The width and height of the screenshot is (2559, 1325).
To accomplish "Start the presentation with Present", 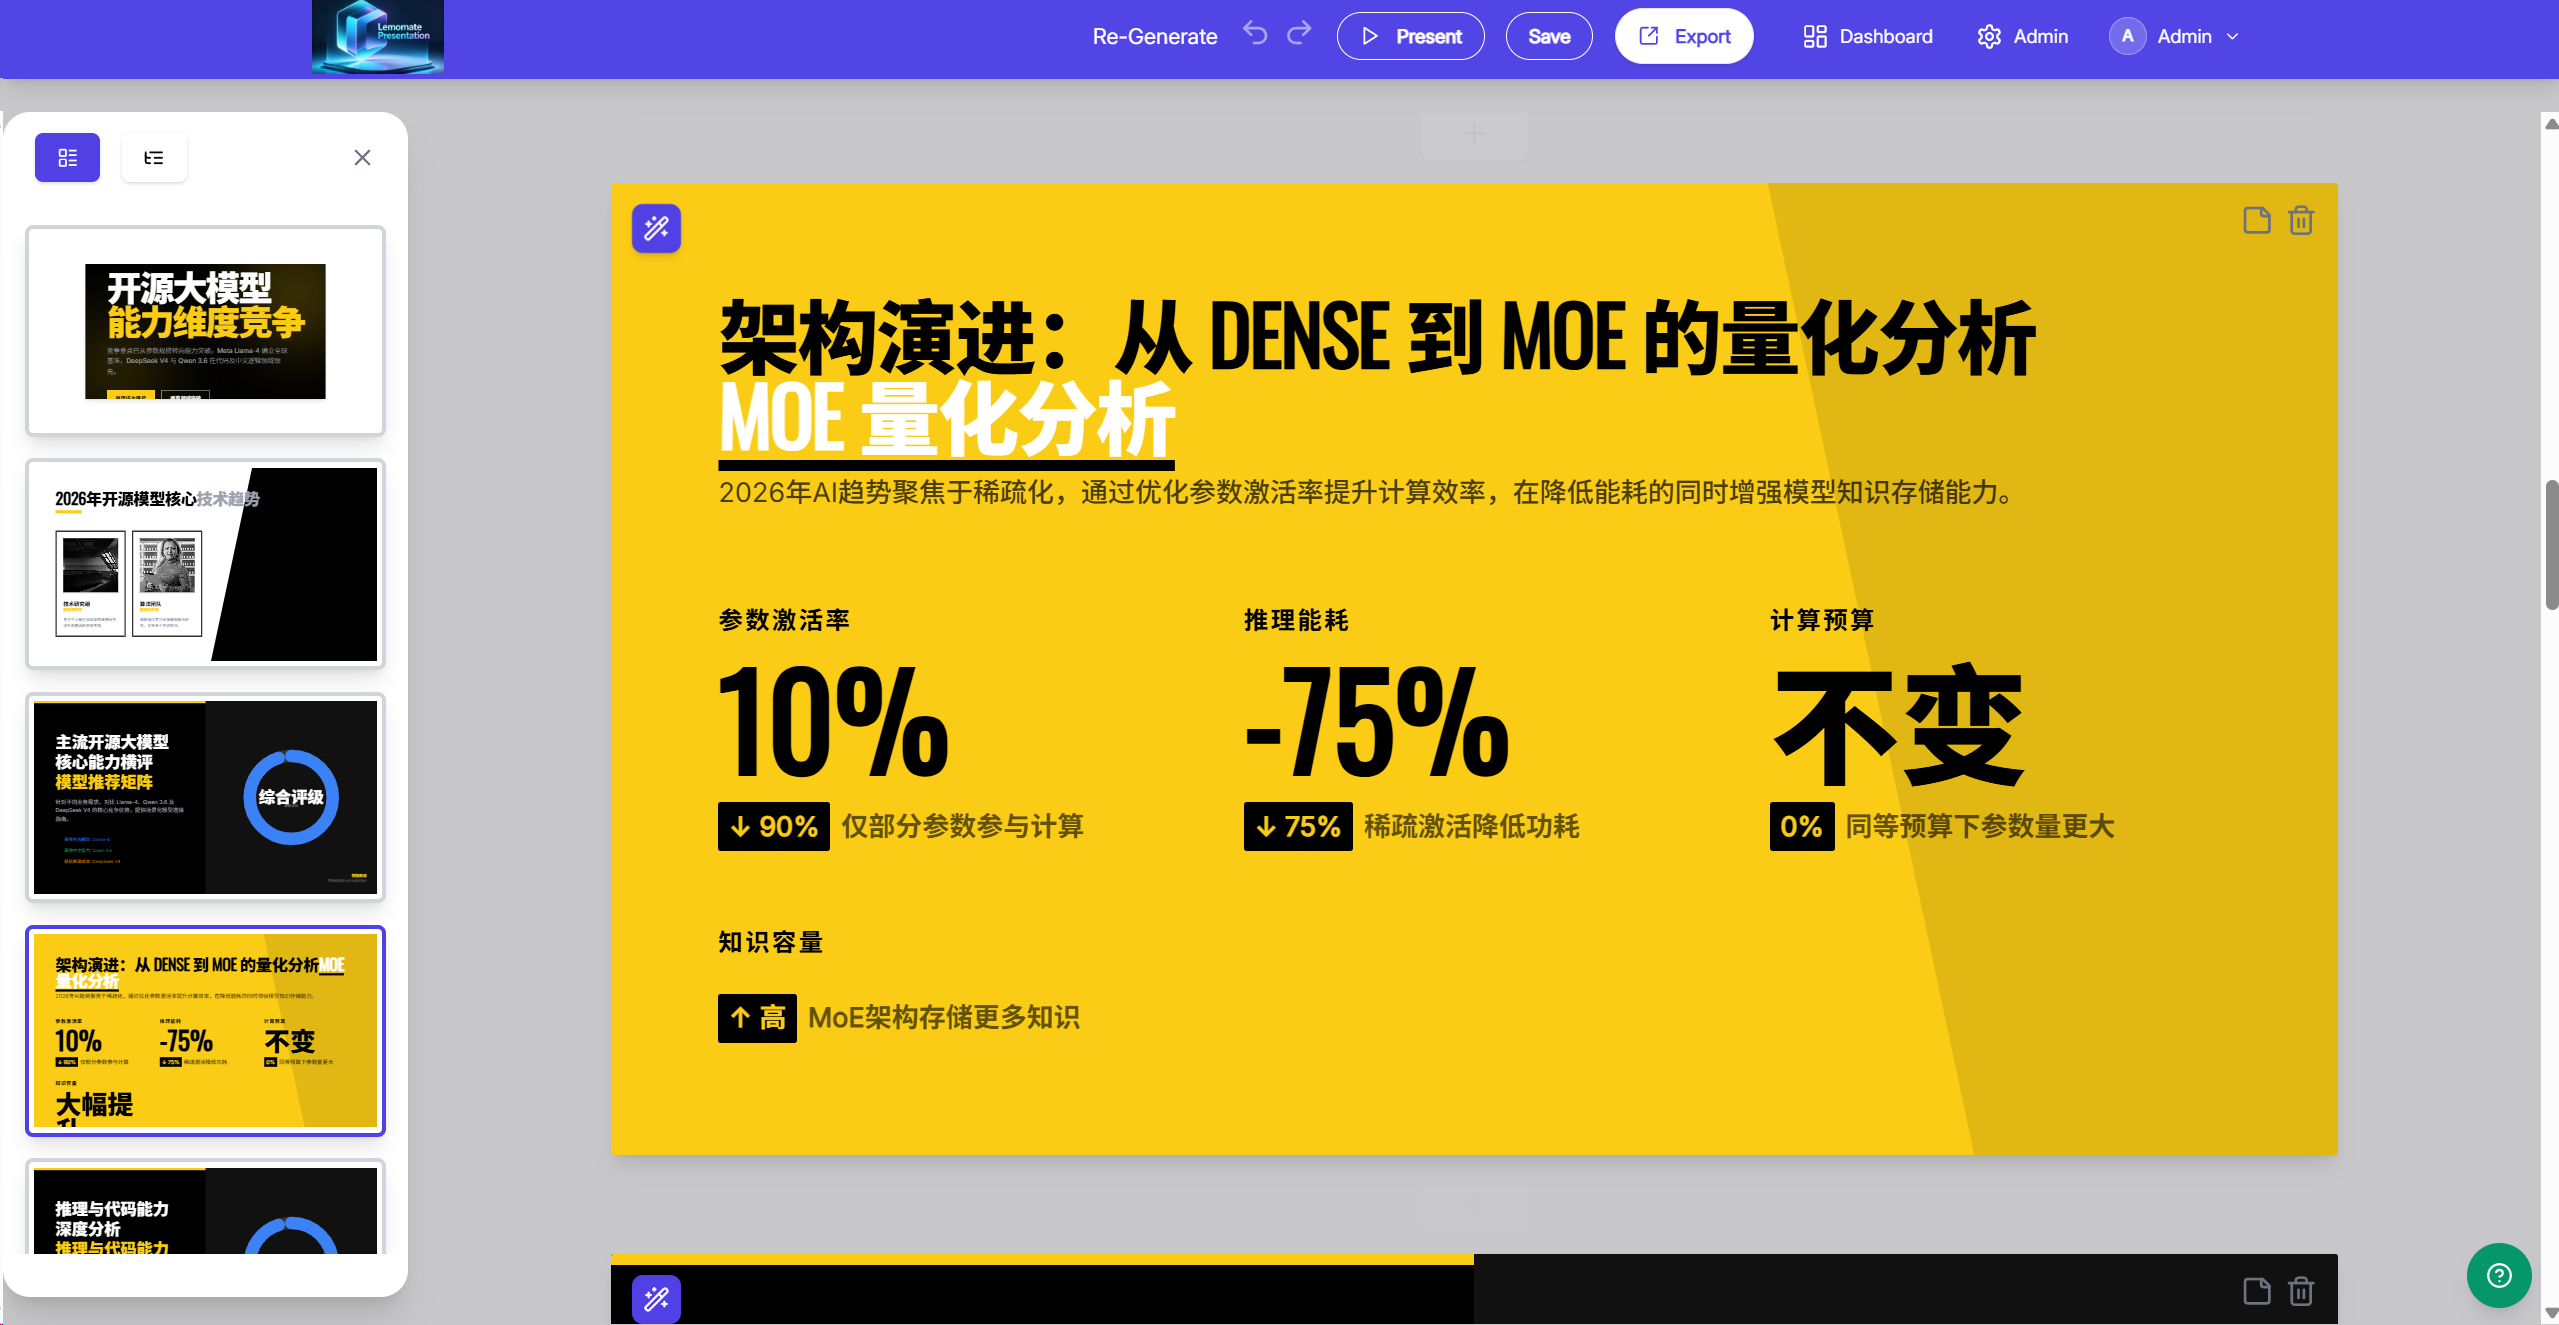I will point(1410,37).
